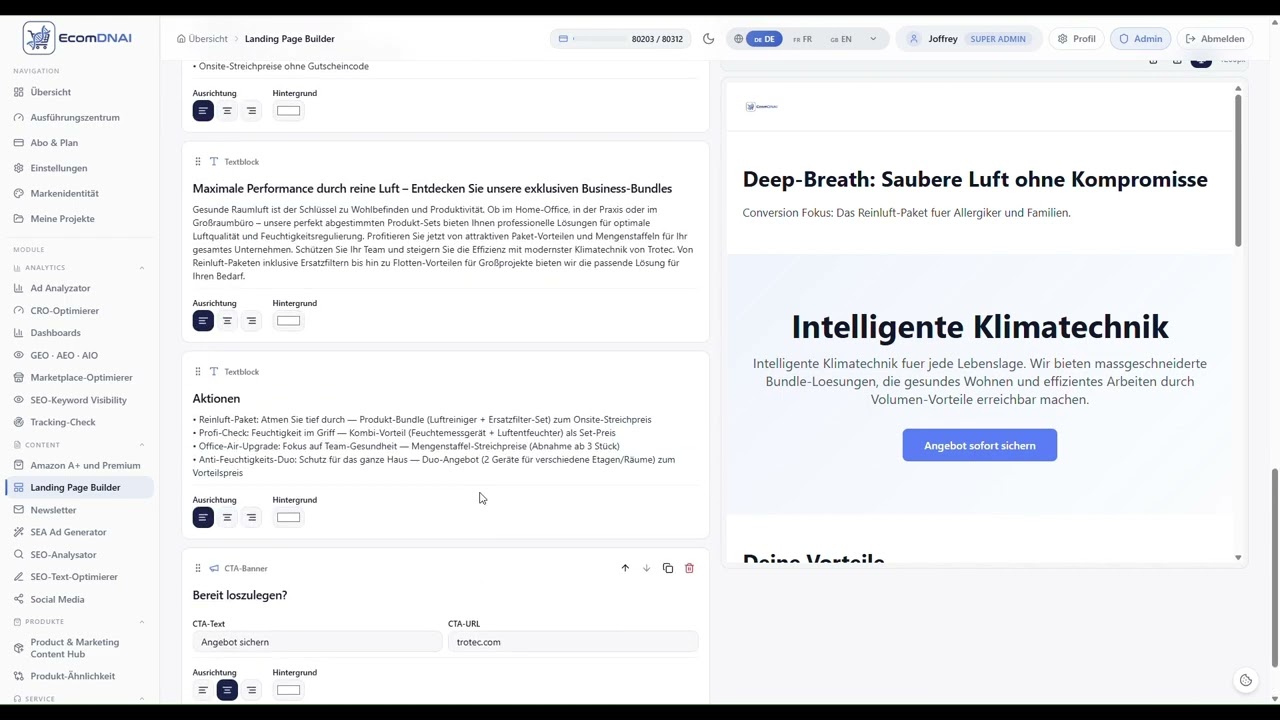Open floating help icon at bottom right
The height and width of the screenshot is (720, 1280).
point(1246,680)
